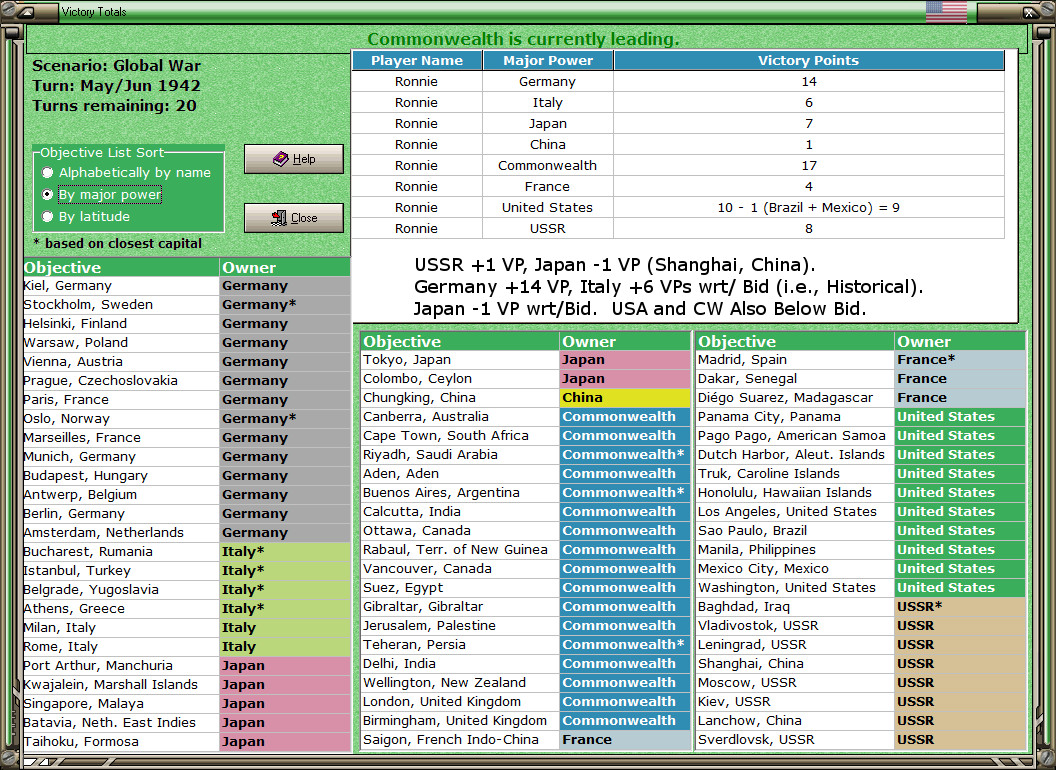Click 'Shanghai, China' objective row
The image size is (1056, 770).
860,664
